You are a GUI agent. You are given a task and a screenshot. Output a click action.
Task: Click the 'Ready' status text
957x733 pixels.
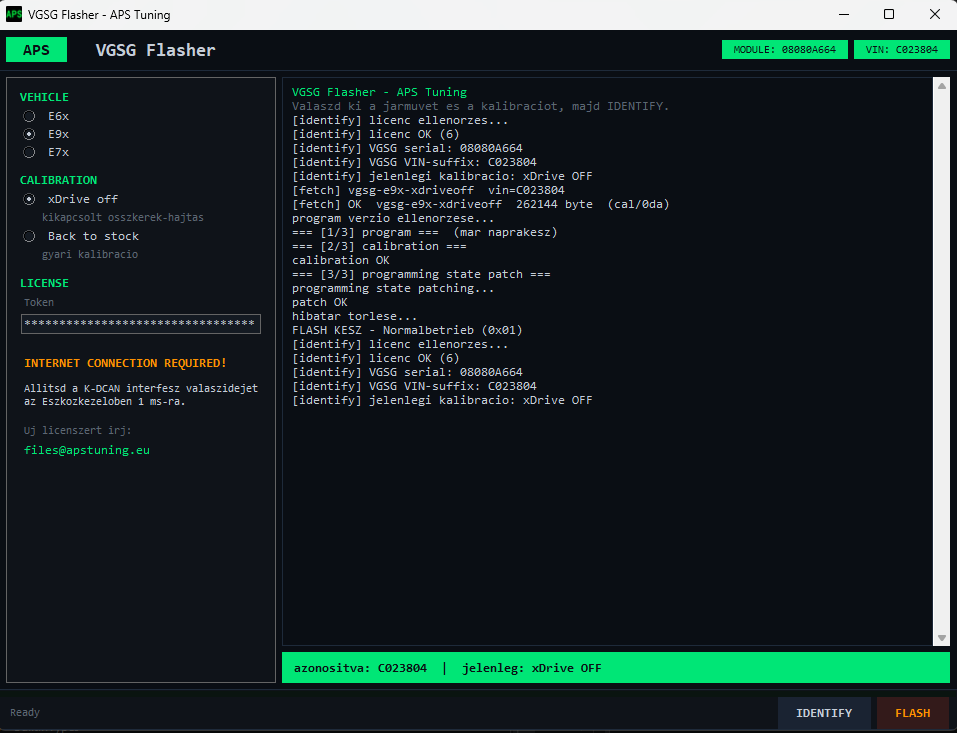pos(25,712)
